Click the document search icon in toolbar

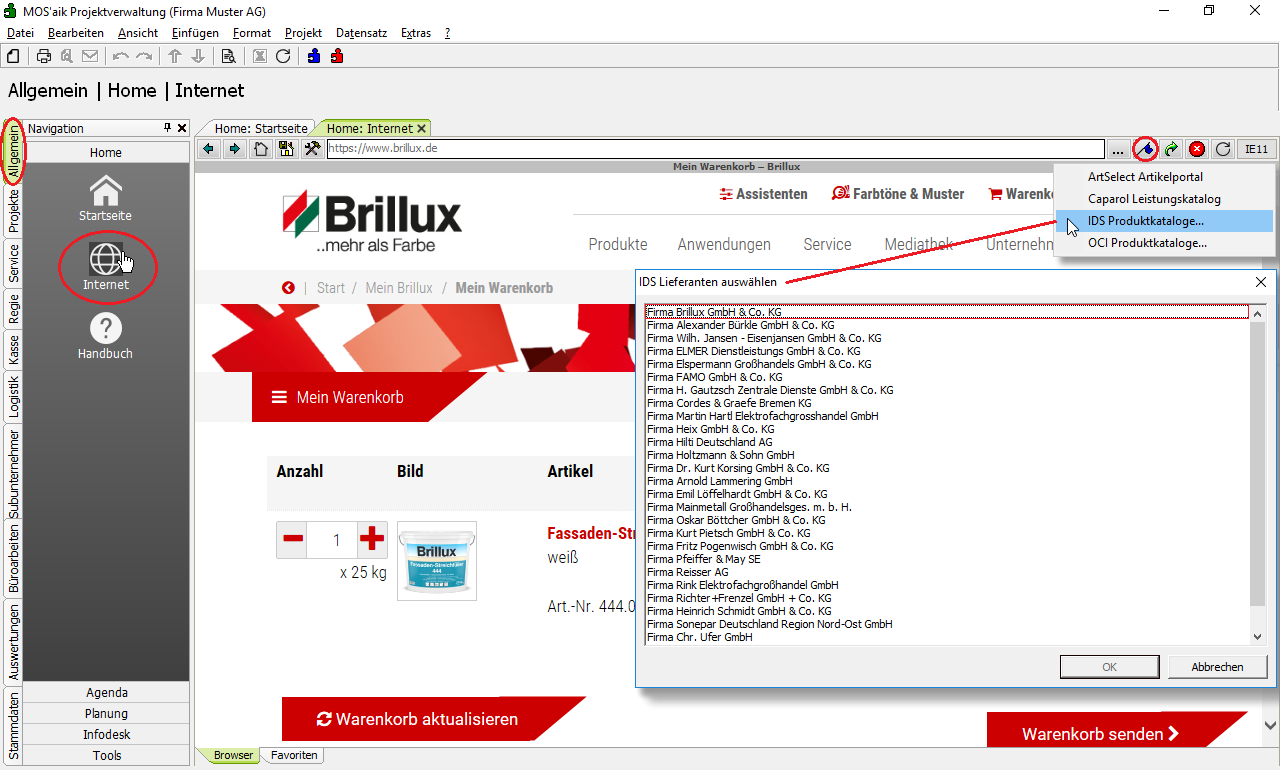point(228,56)
